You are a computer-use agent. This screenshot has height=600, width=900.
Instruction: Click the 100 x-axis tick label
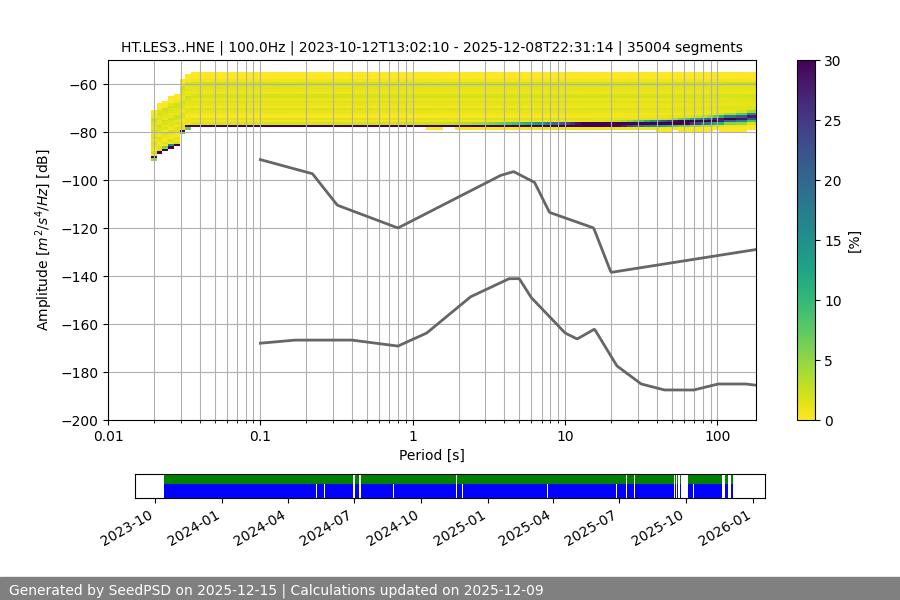[x=716, y=437]
